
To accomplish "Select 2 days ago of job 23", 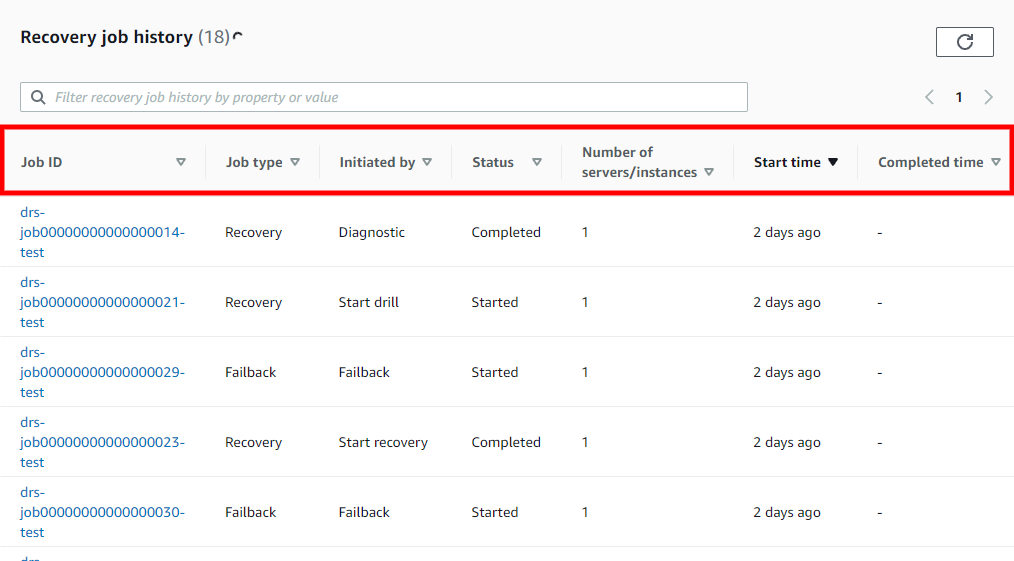I will click(786, 442).
